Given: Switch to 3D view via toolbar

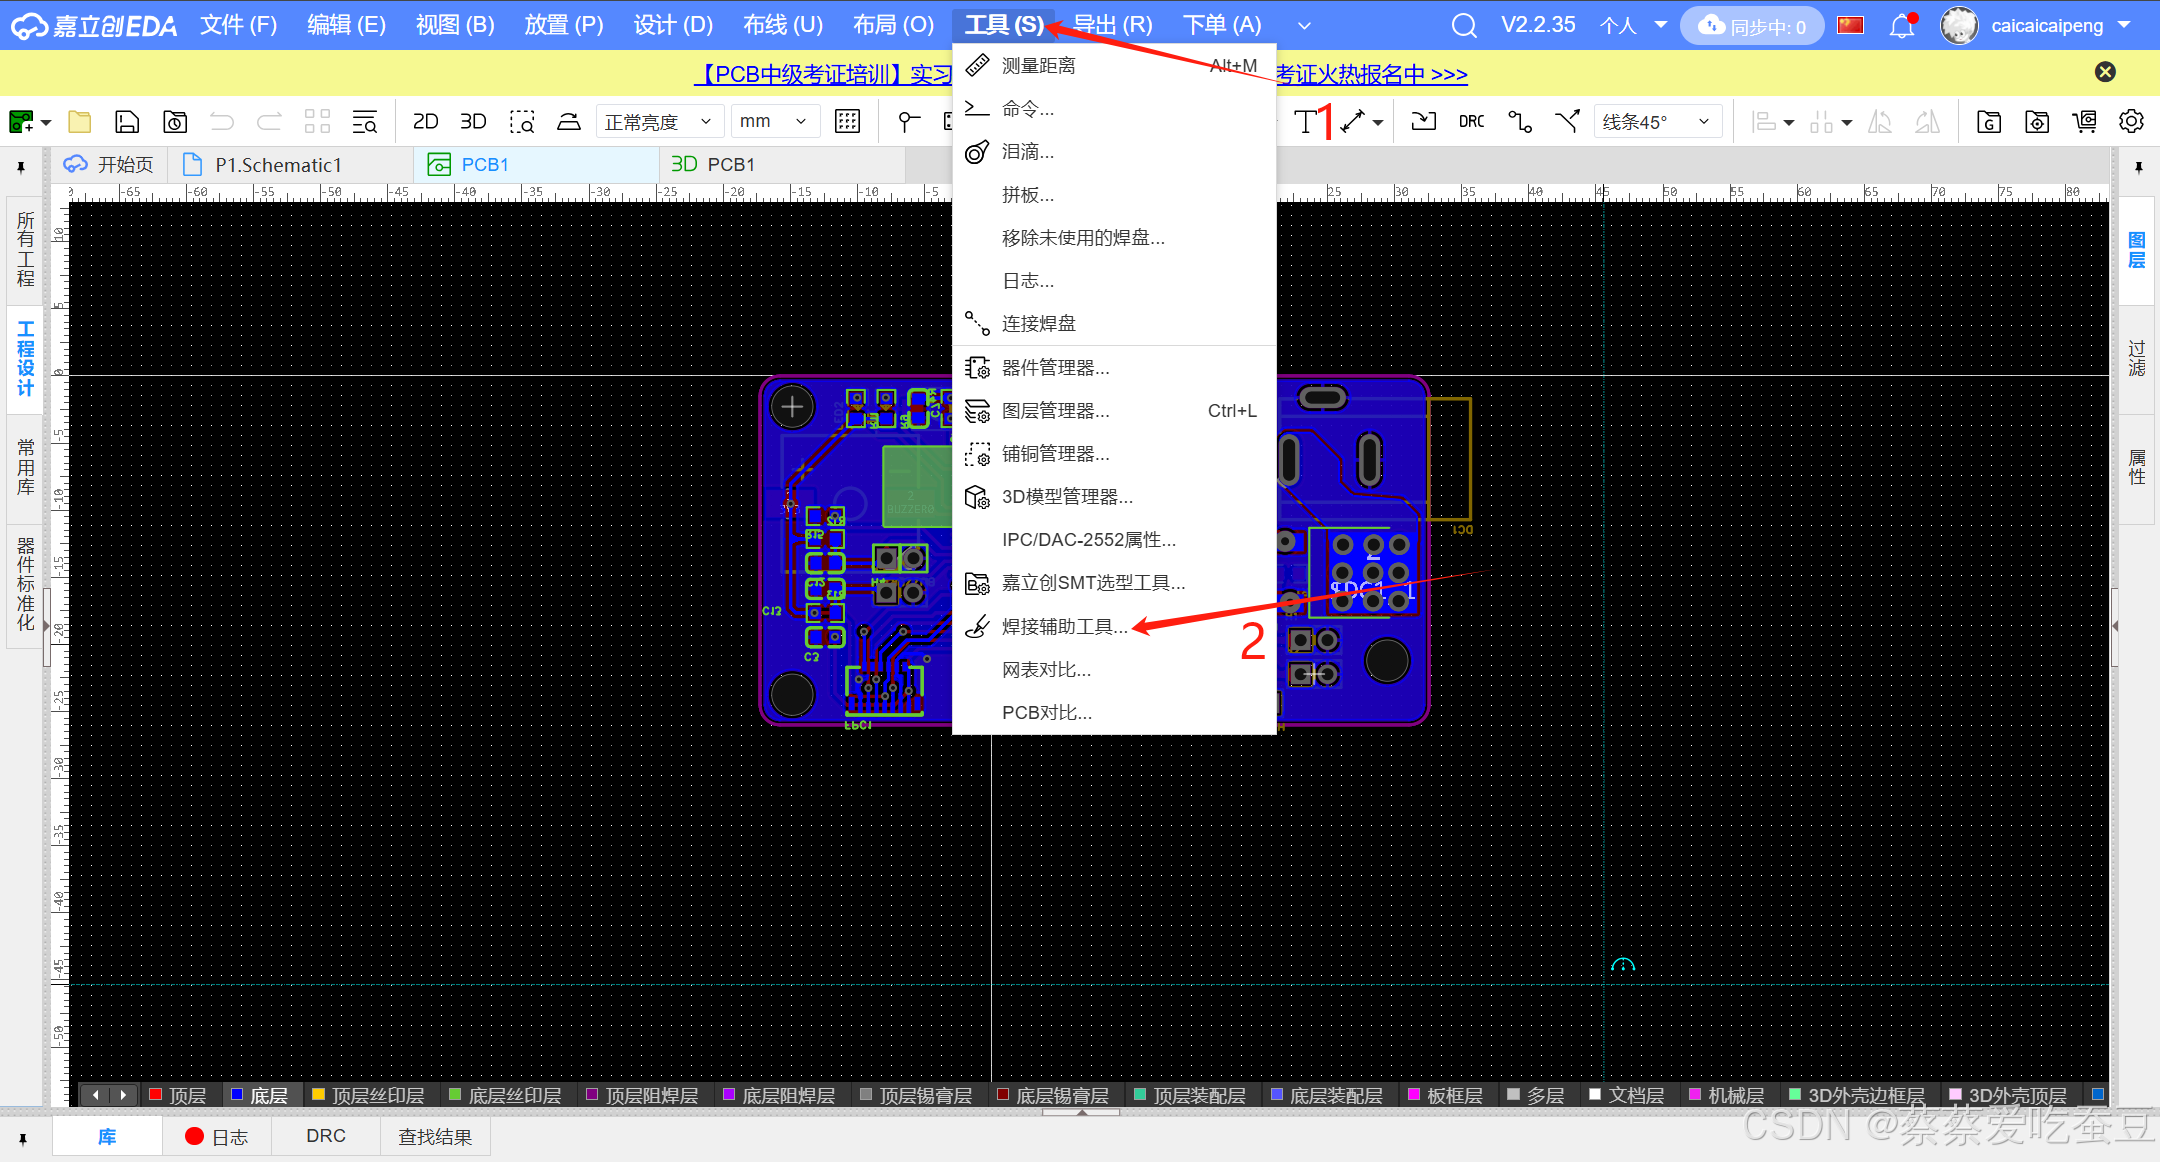Looking at the screenshot, I should [473, 122].
